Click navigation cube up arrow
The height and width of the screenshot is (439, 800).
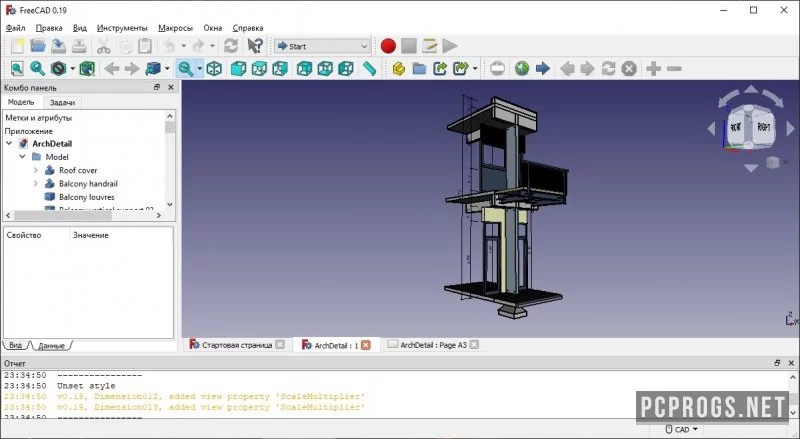tap(751, 89)
